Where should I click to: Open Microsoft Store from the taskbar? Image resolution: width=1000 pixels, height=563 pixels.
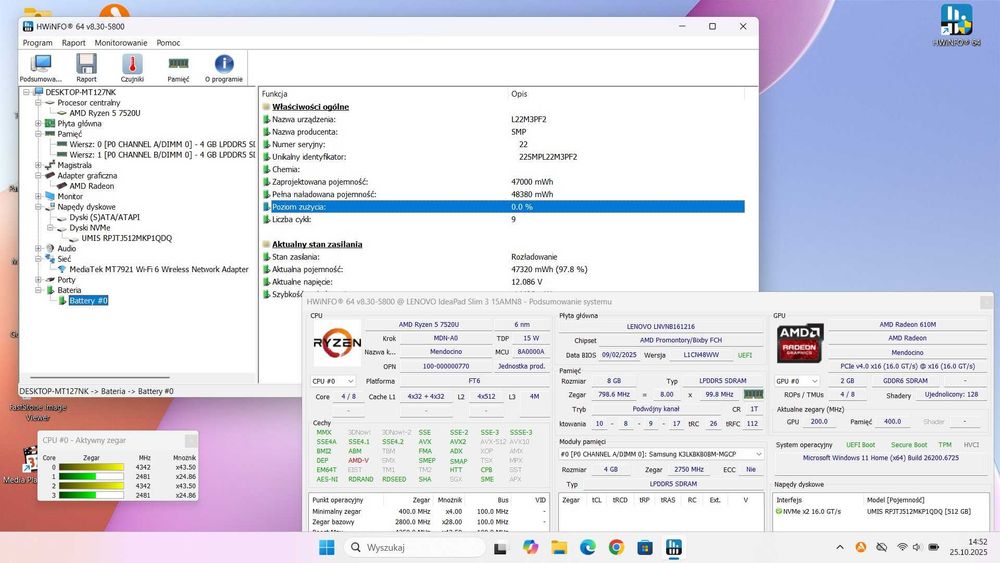pos(645,547)
